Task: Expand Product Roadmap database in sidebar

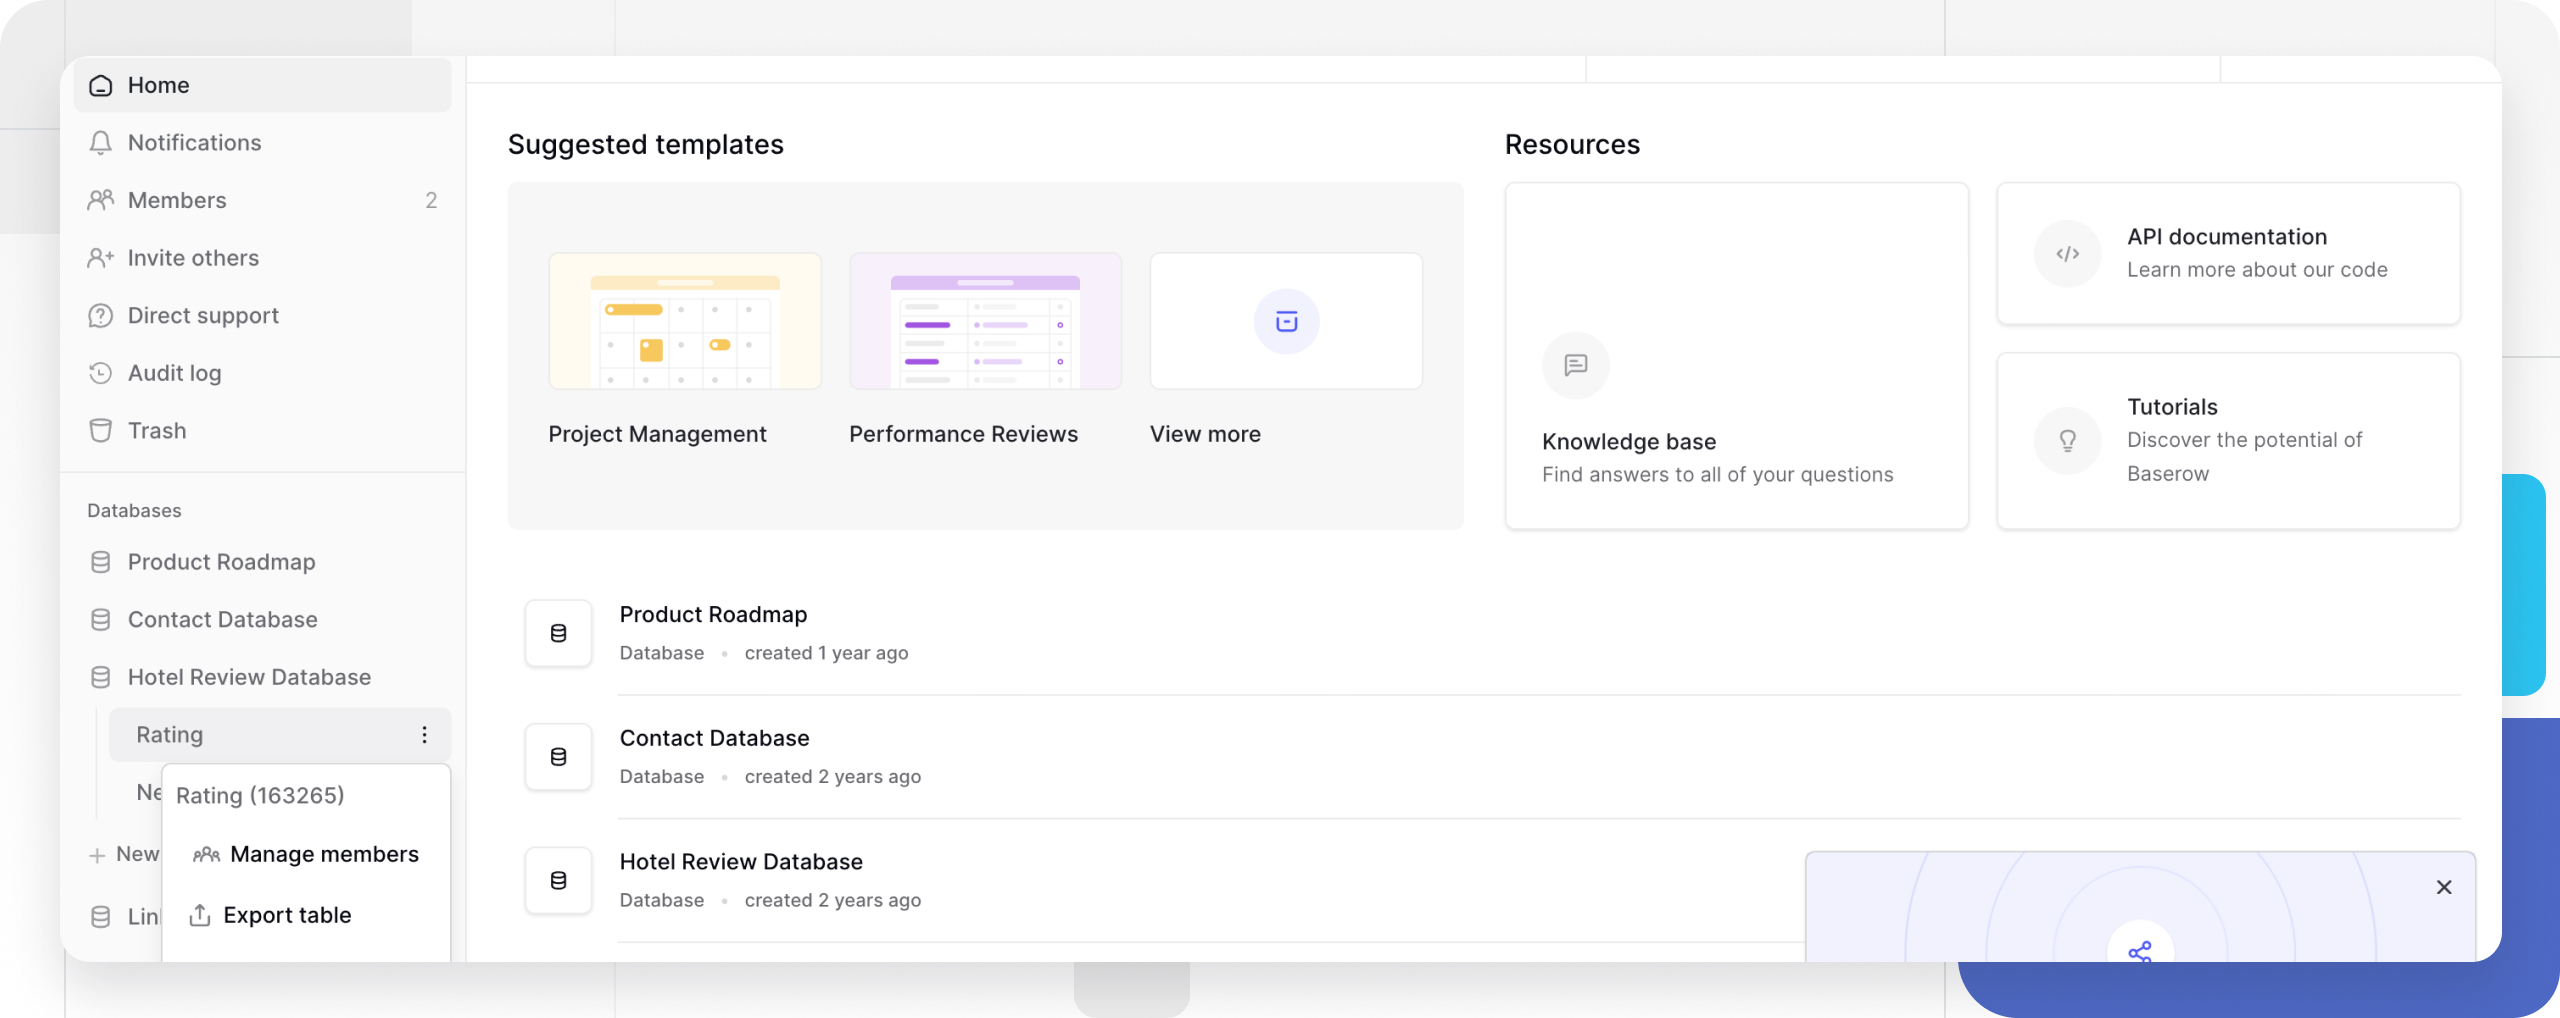Action: [x=221, y=562]
